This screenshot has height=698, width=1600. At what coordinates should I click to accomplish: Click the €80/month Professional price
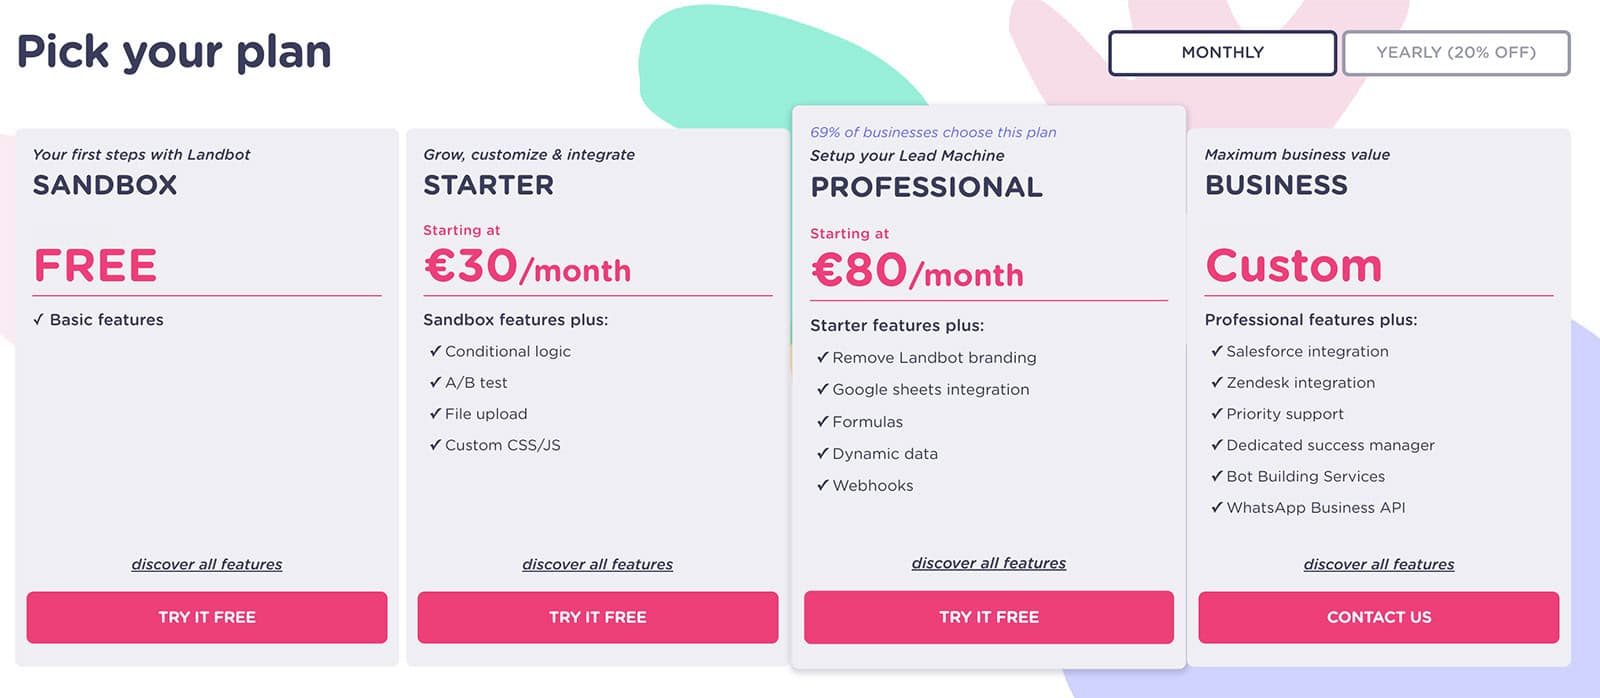tap(917, 270)
